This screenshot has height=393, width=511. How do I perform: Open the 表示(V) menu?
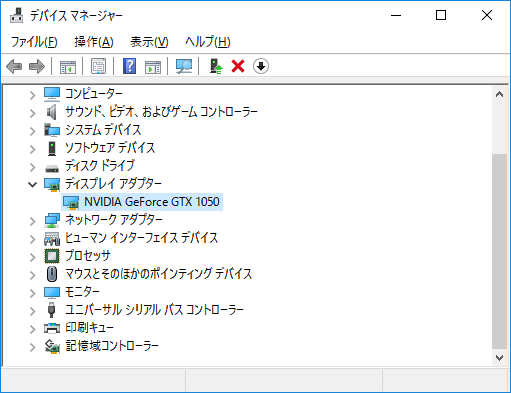coord(149,42)
